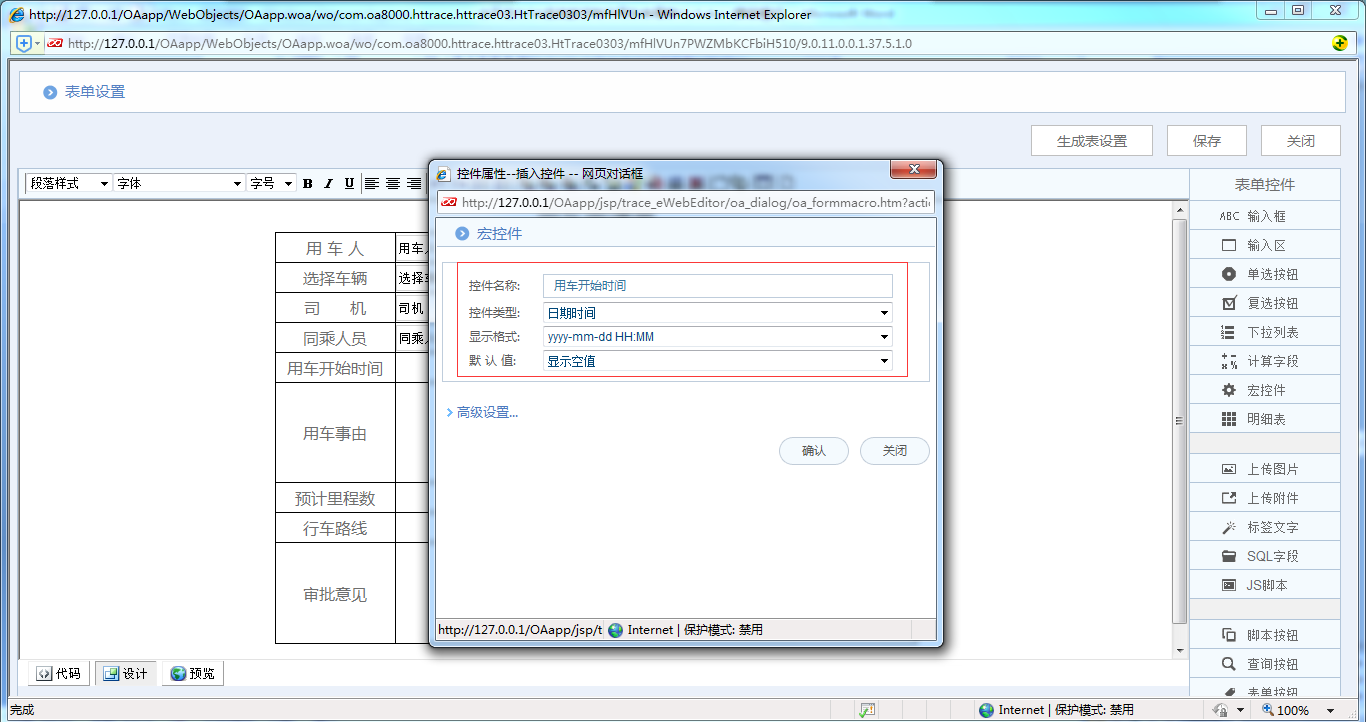Expand the 默认值 default value dropdown
Screen dimensions: 1366x722
click(x=884, y=361)
